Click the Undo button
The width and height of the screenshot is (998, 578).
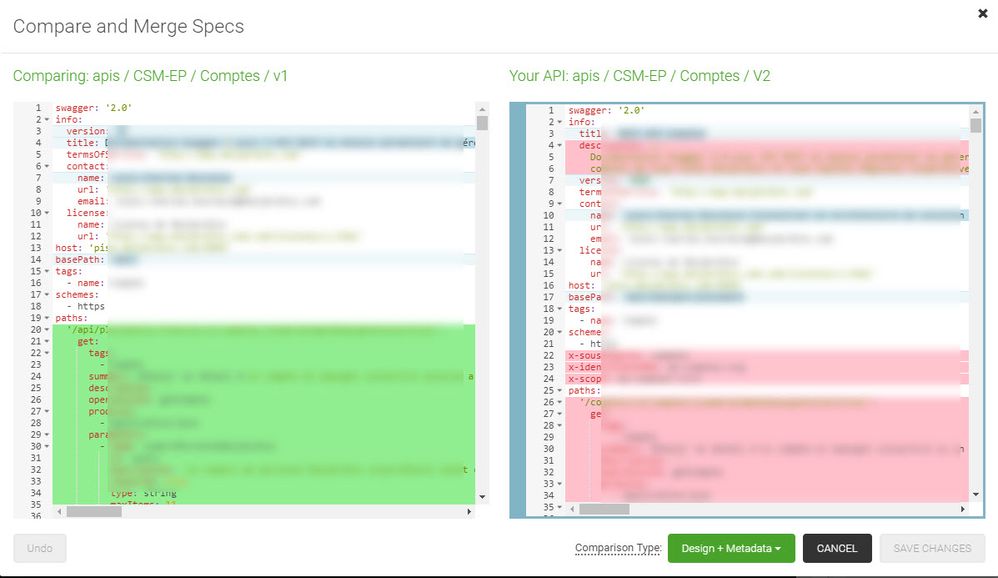pyautogui.click(x=39, y=548)
